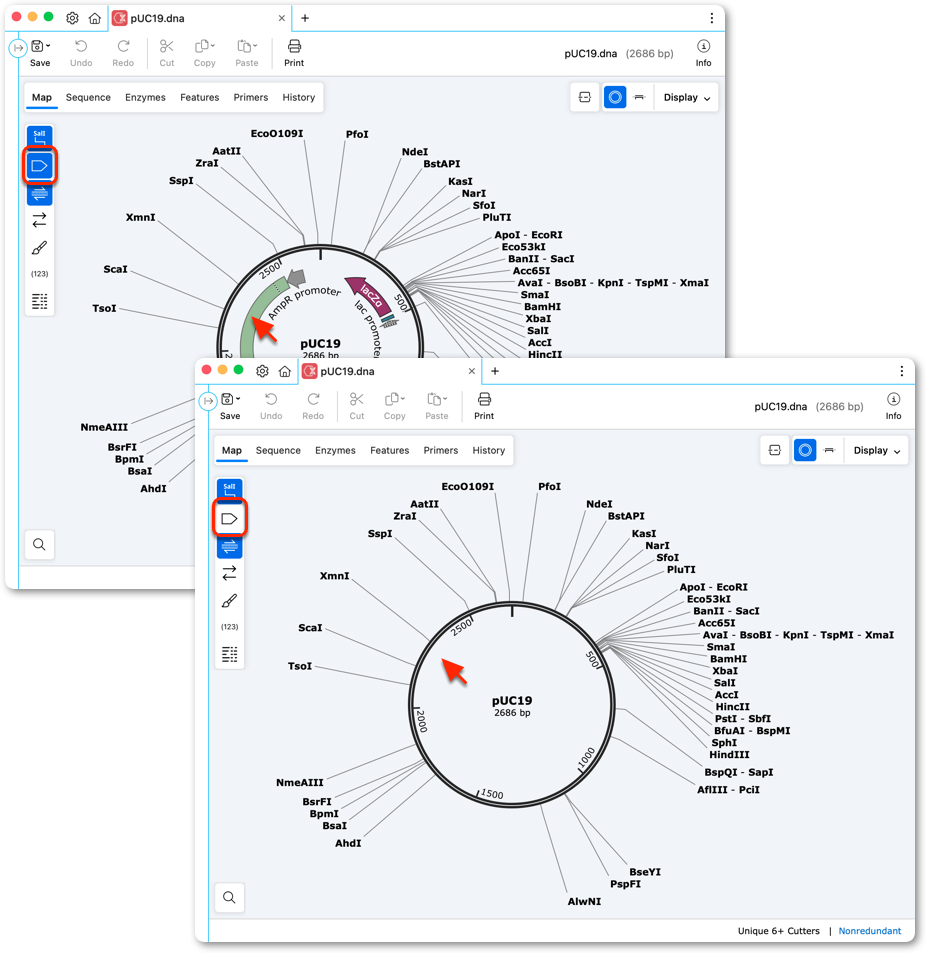The width and height of the screenshot is (938, 953).
Task: Click the Nonredundant link at bottom right
Action: (x=869, y=931)
